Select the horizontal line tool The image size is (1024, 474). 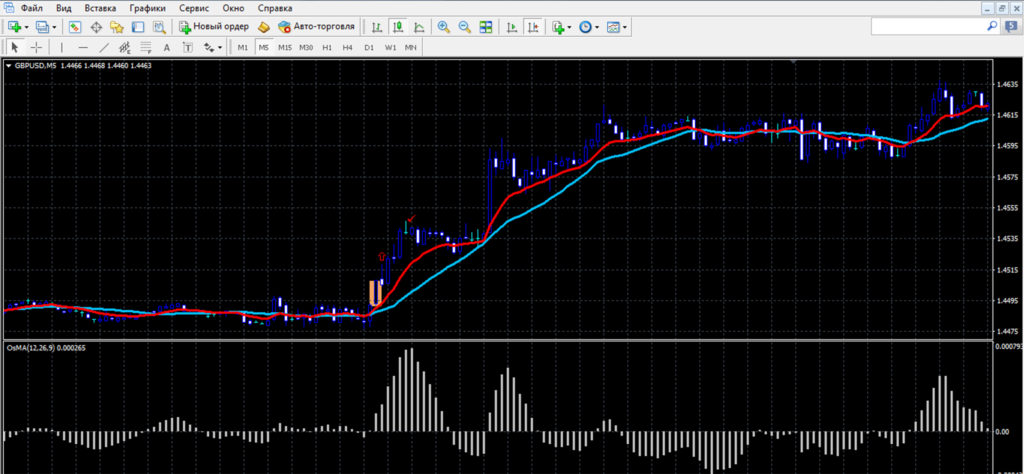pyautogui.click(x=83, y=47)
